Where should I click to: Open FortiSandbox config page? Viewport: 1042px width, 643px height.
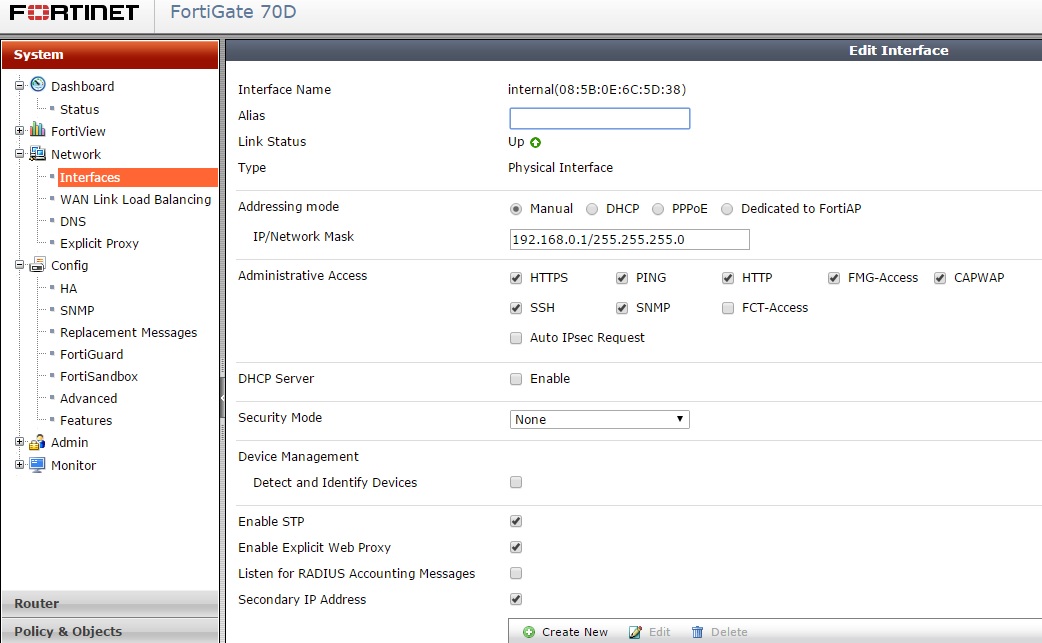click(98, 376)
